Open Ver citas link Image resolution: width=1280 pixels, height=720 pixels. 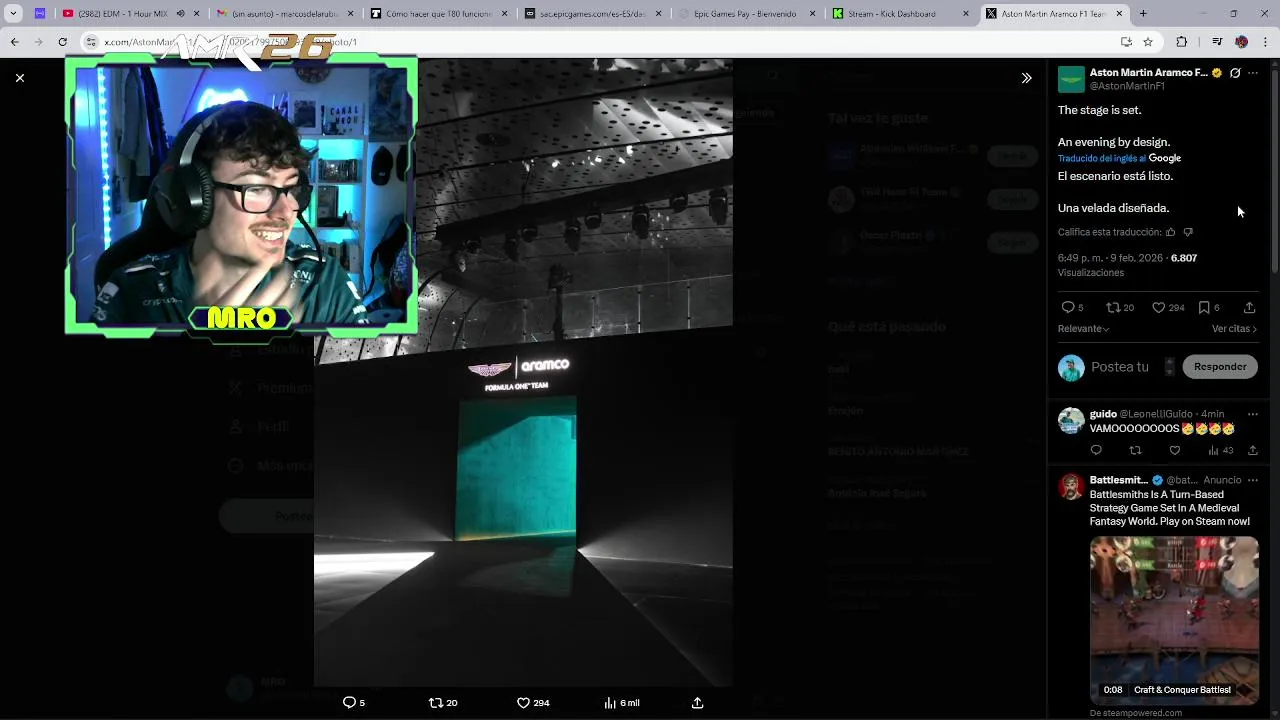pyautogui.click(x=1234, y=329)
